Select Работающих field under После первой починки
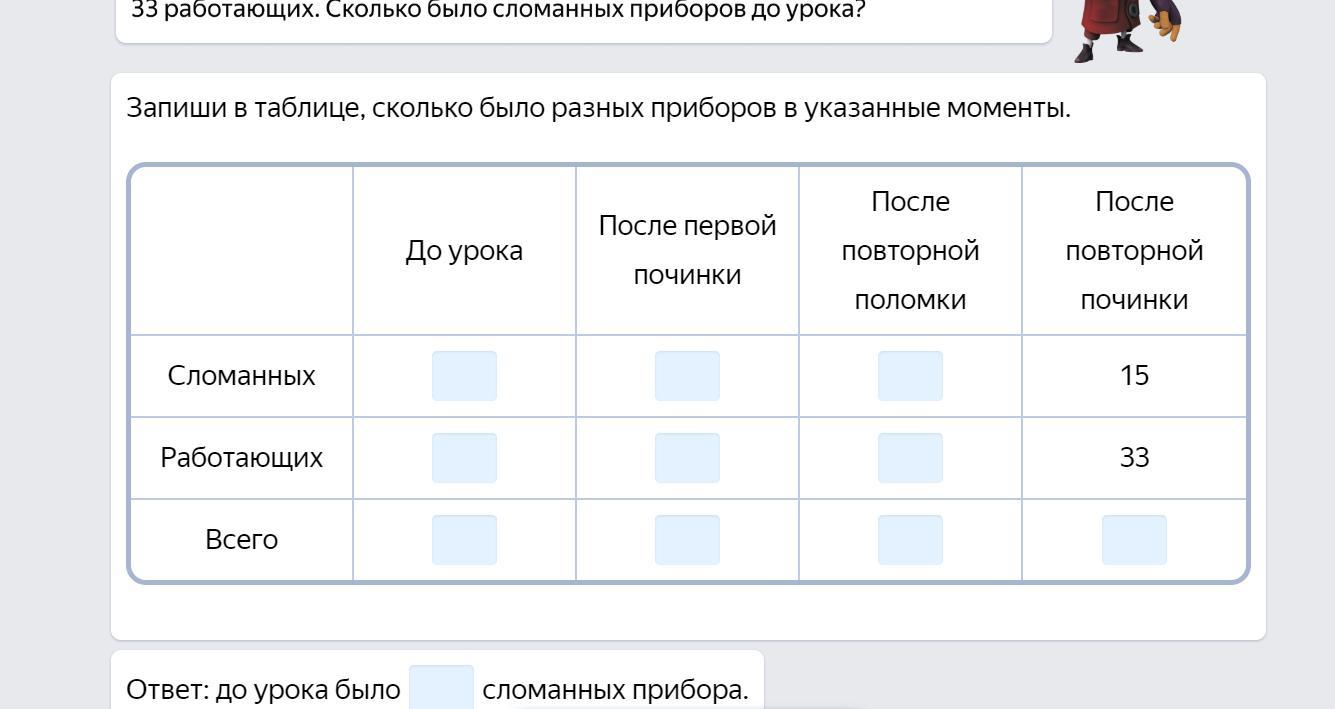The height and width of the screenshot is (709, 1335). (x=687, y=458)
